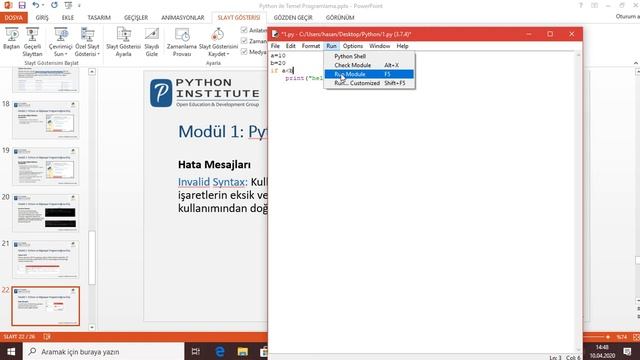Viewport: 640px width, 360px height.
Task: Select Check Module menu entry
Action: (369, 65)
